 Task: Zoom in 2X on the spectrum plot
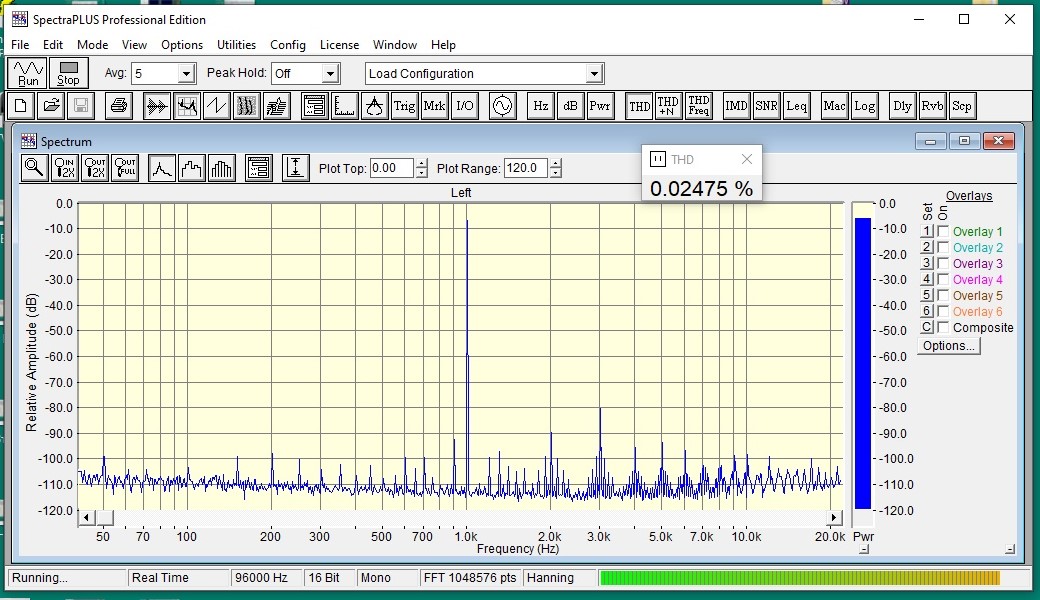[x=65, y=168]
